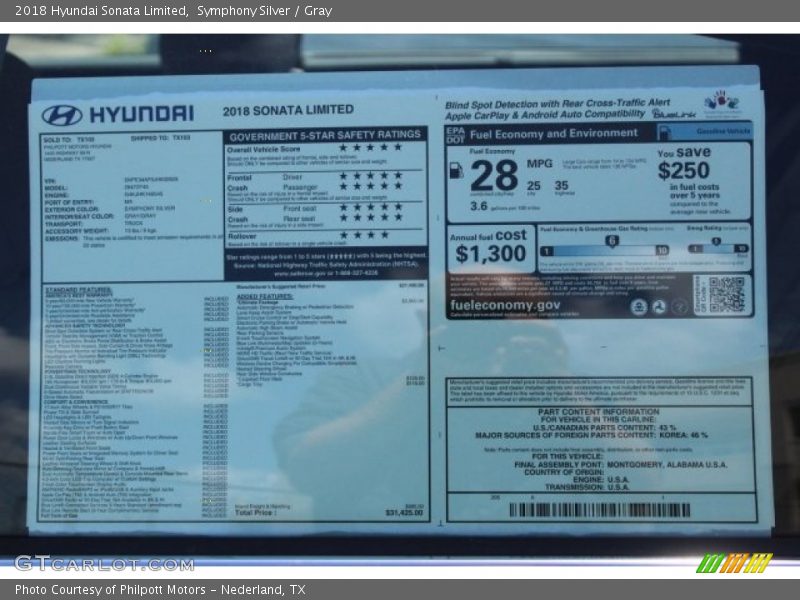800x600 pixels.
Task: Click the "Total Price :" label
Action: click(x=256, y=512)
